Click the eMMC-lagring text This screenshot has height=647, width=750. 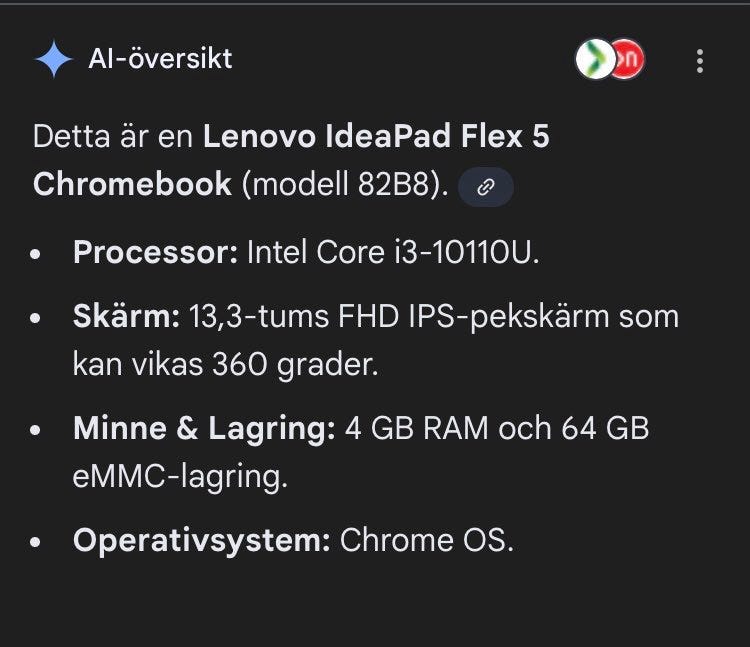tap(180, 477)
